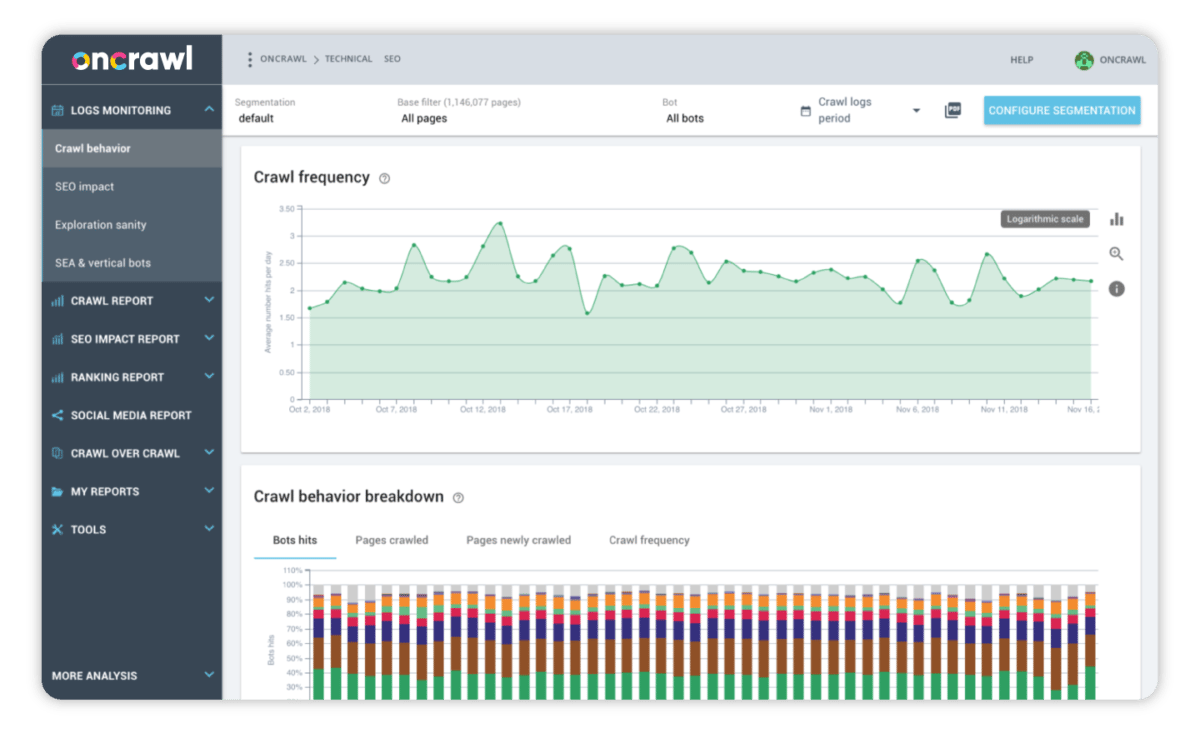The height and width of the screenshot is (733, 1200).
Task: Open the Help link in header
Action: [1021, 60]
